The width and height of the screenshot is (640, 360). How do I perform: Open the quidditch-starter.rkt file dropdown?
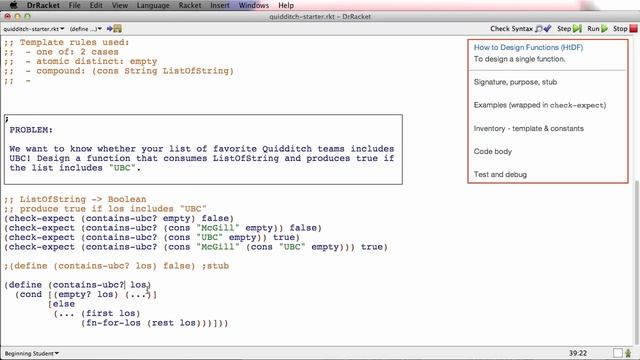(x=34, y=29)
